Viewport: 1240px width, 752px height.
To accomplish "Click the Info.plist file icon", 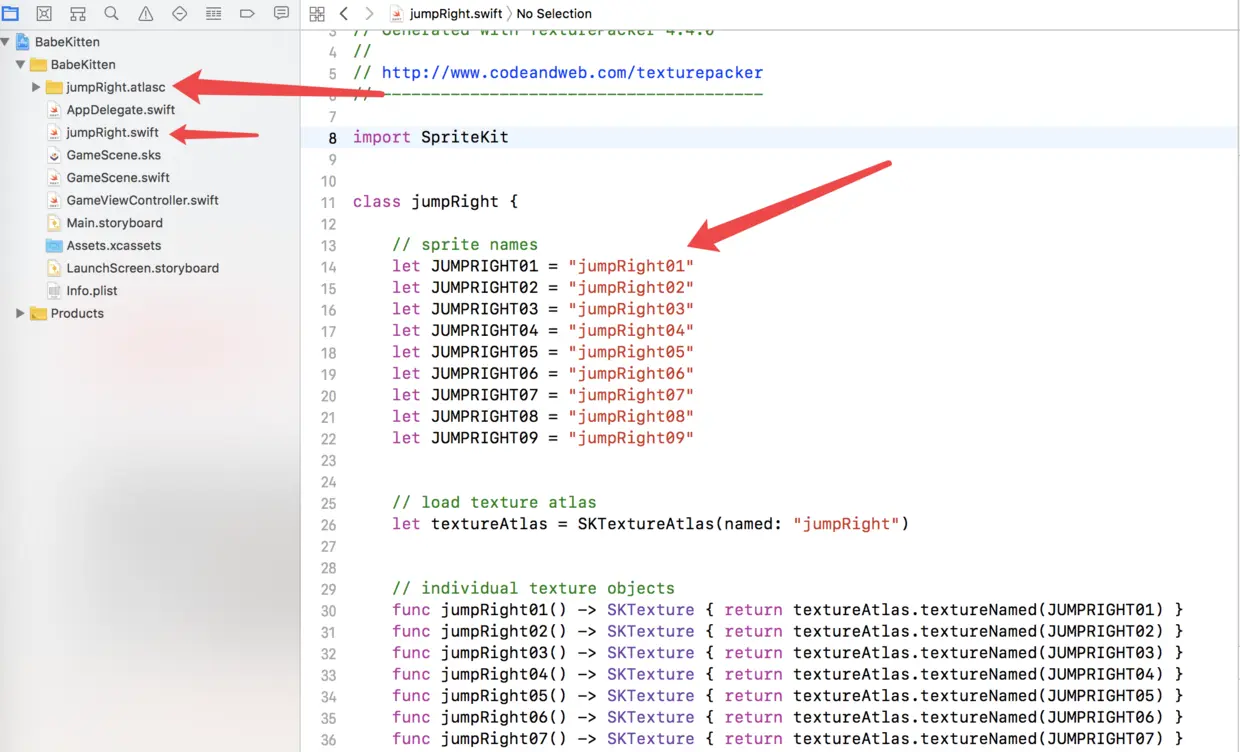I will click(55, 291).
